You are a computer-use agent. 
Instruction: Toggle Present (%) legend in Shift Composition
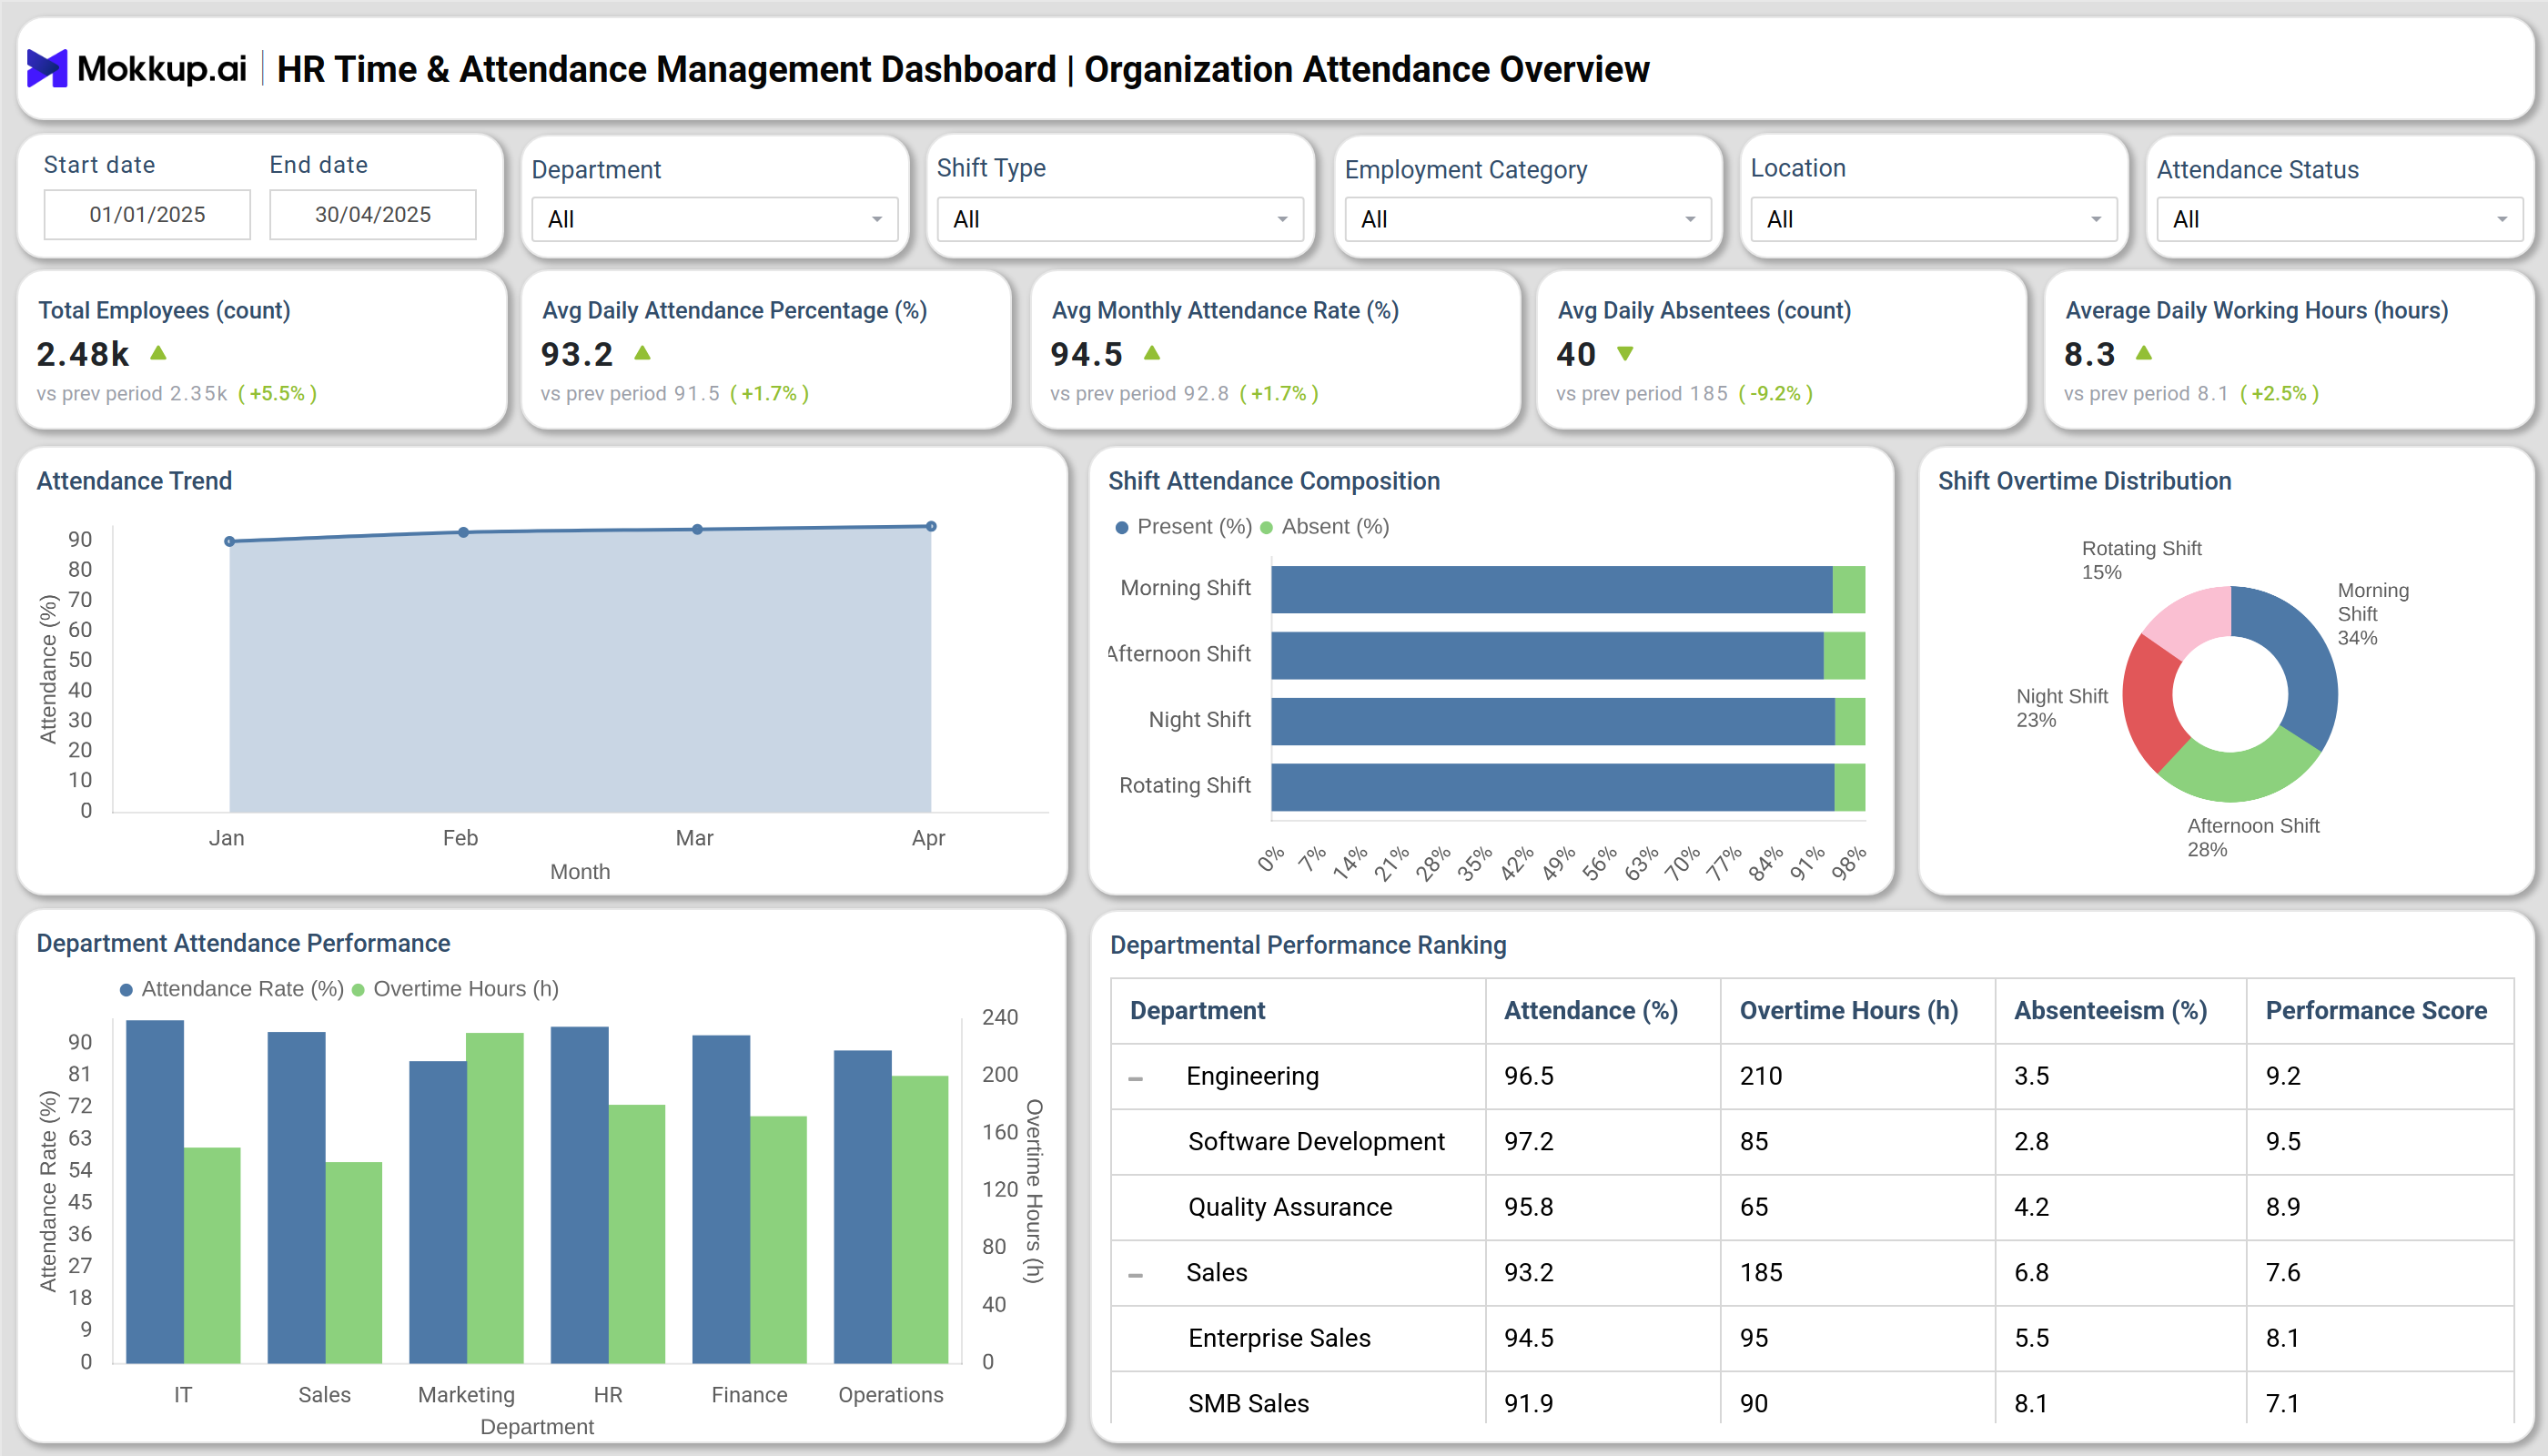[1184, 526]
